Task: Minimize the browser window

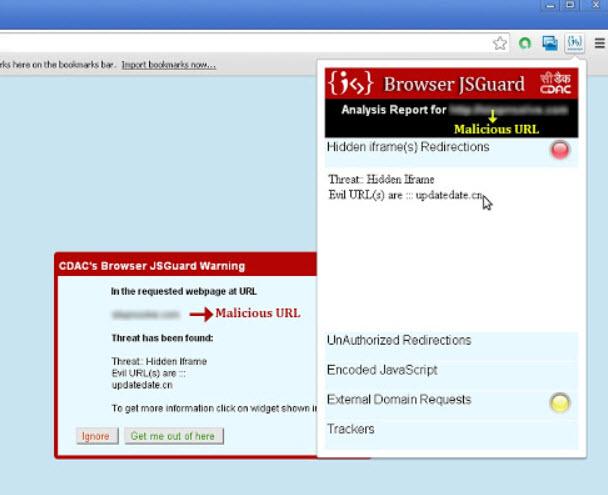Action: pos(550,5)
